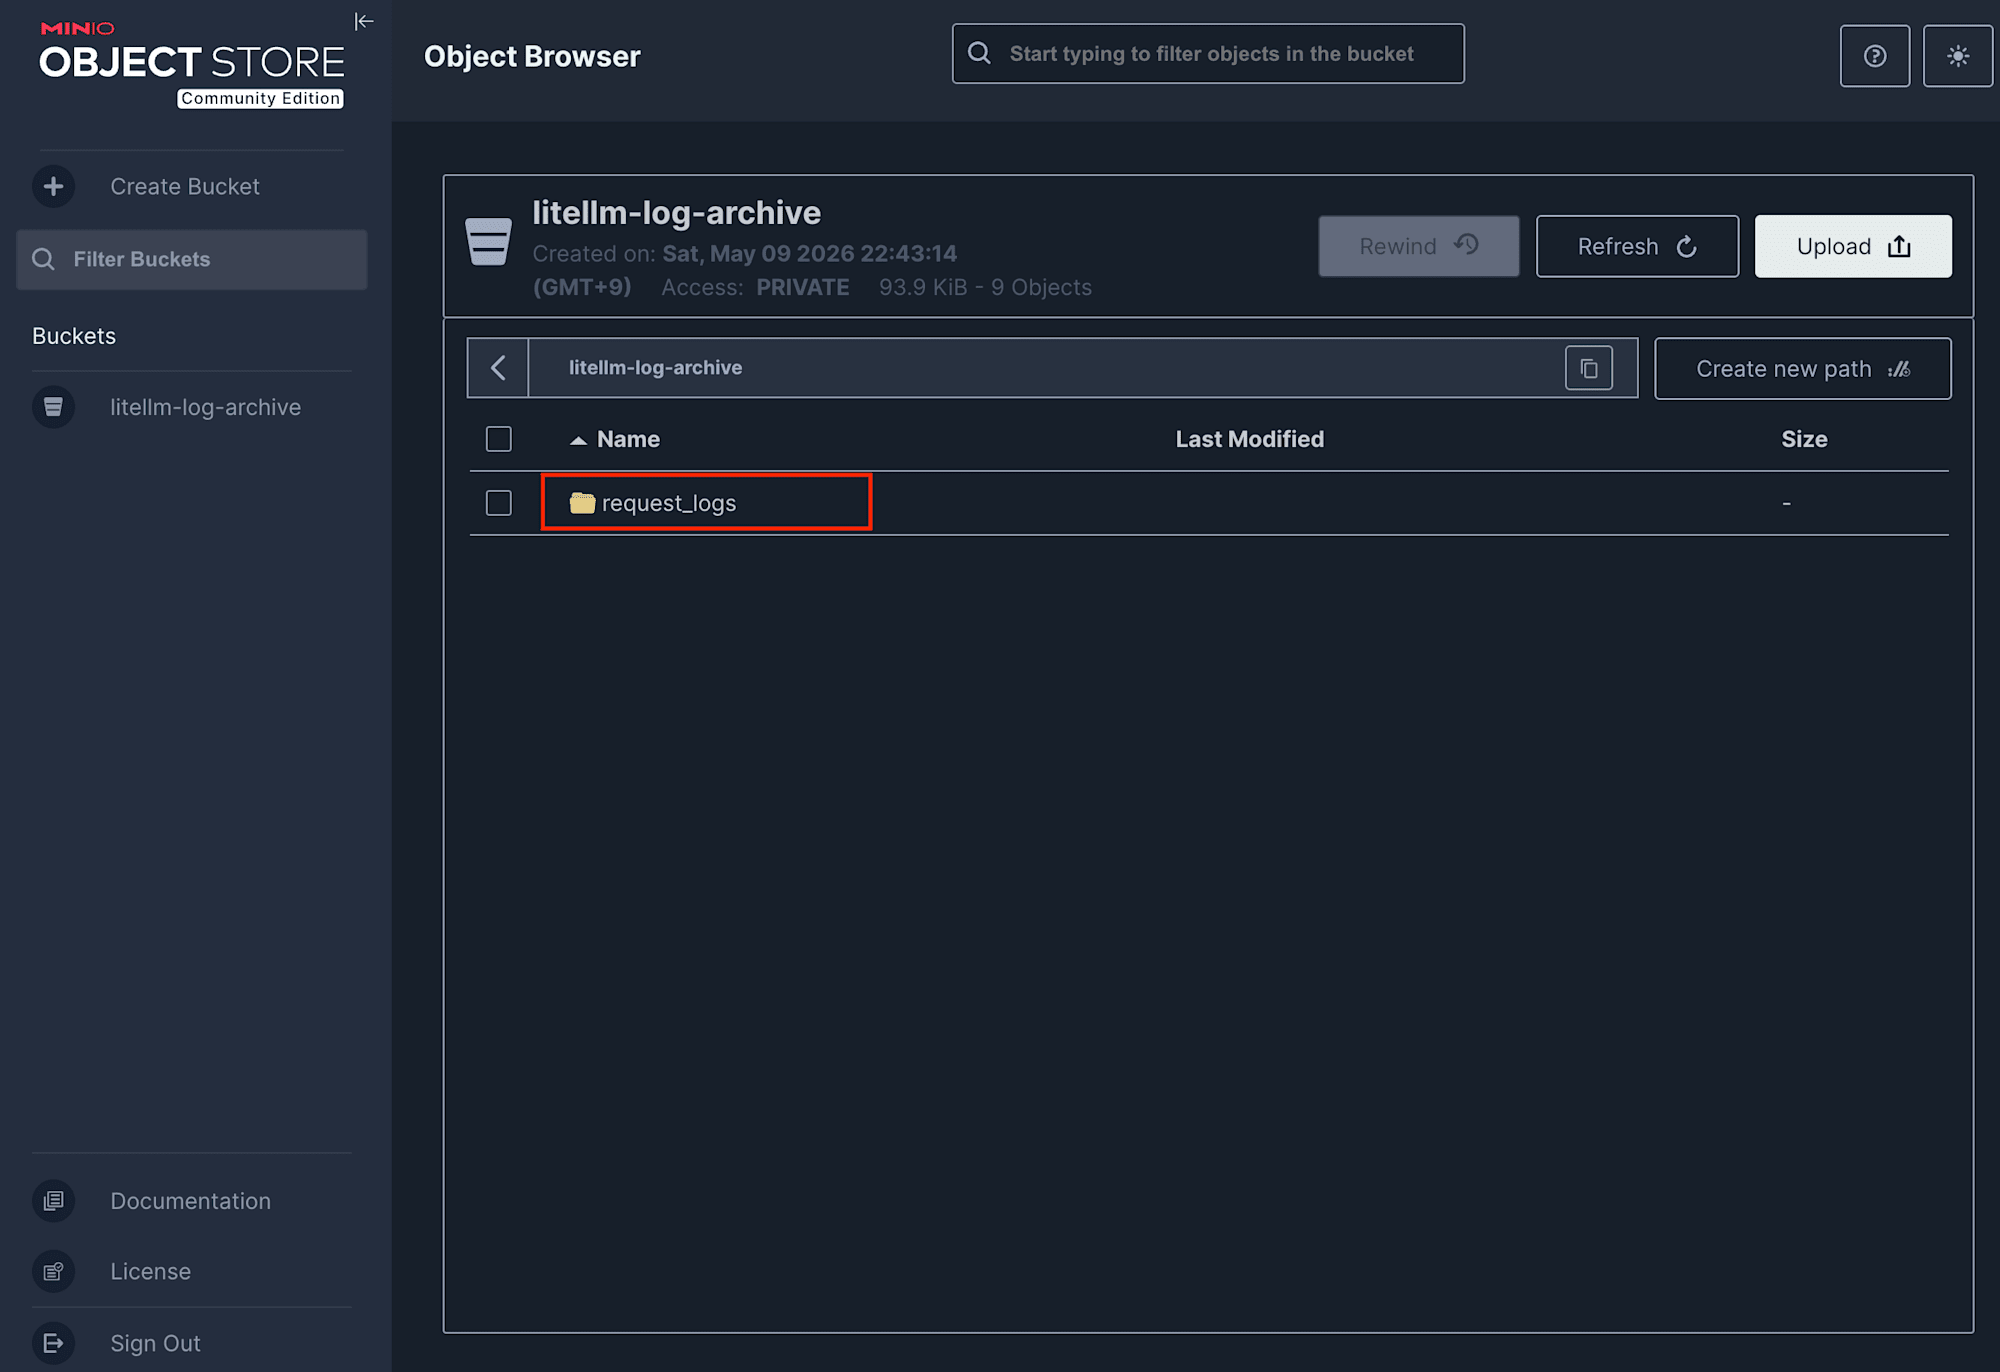The image size is (2000, 1372).
Task: Click the Upload button
Action: point(1853,246)
